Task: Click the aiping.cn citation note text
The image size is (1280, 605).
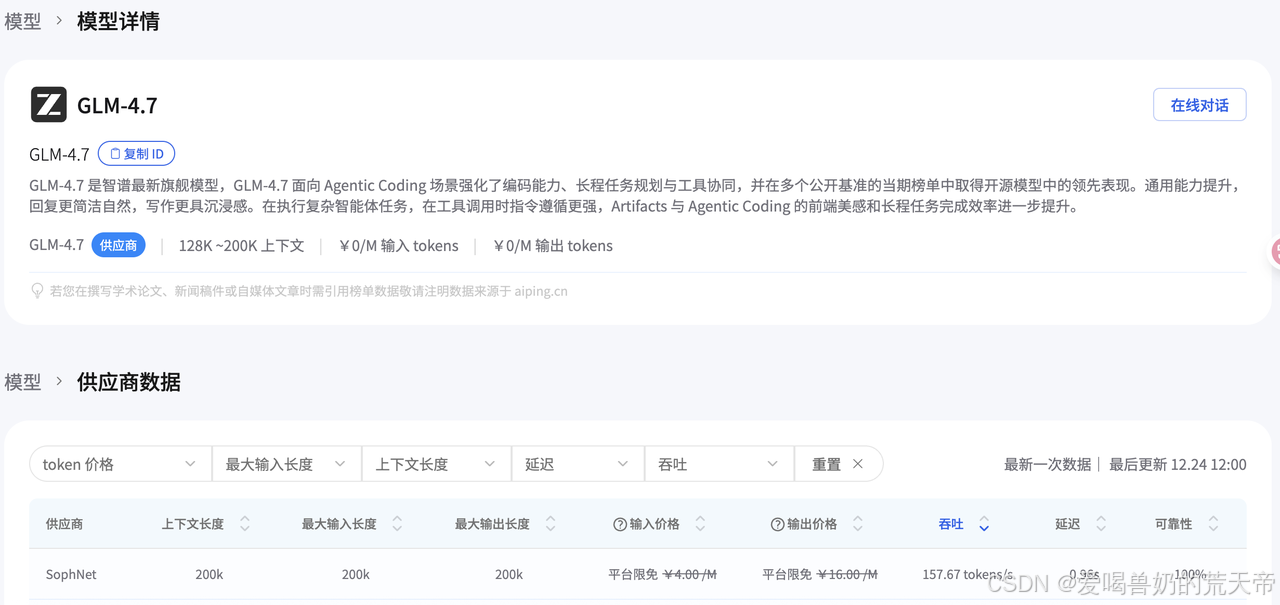Action: click(308, 291)
